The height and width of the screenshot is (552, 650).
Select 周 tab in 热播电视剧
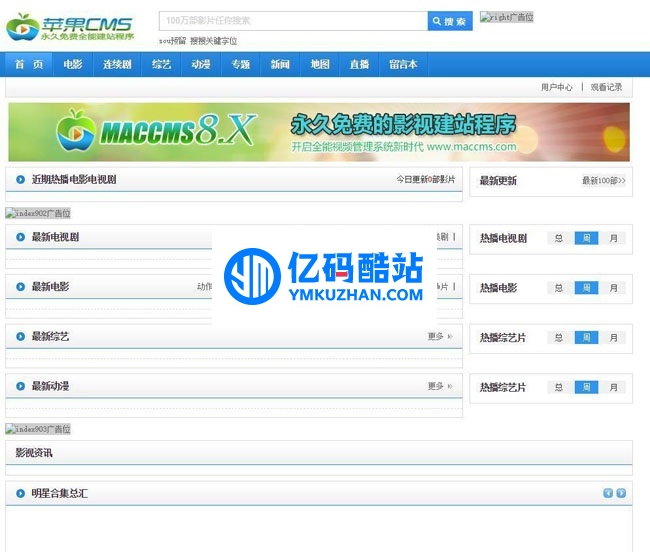tap(586, 238)
